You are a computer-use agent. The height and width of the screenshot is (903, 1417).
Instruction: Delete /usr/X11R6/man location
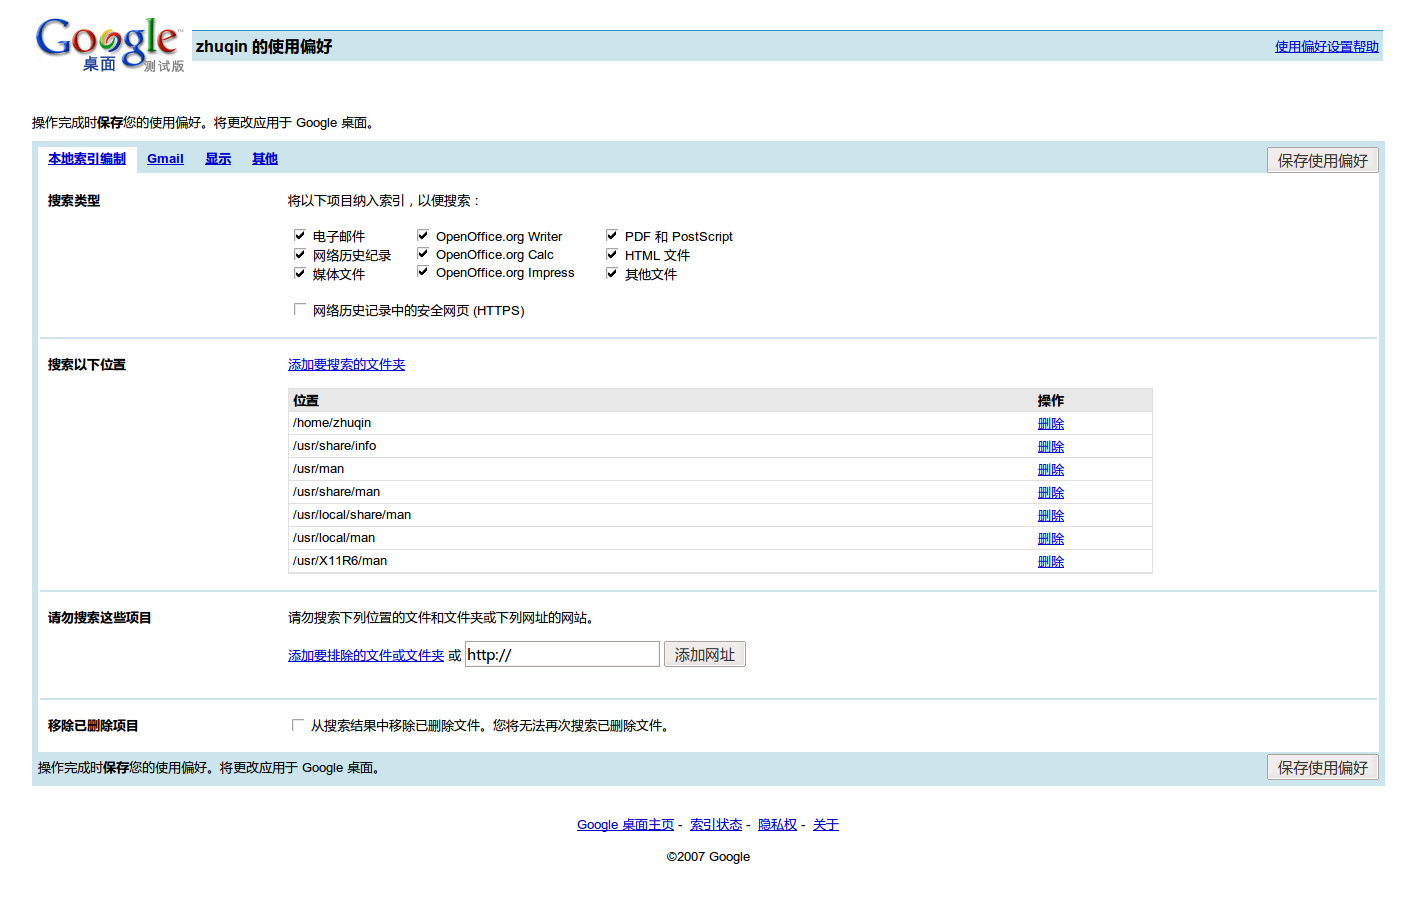pos(1051,562)
